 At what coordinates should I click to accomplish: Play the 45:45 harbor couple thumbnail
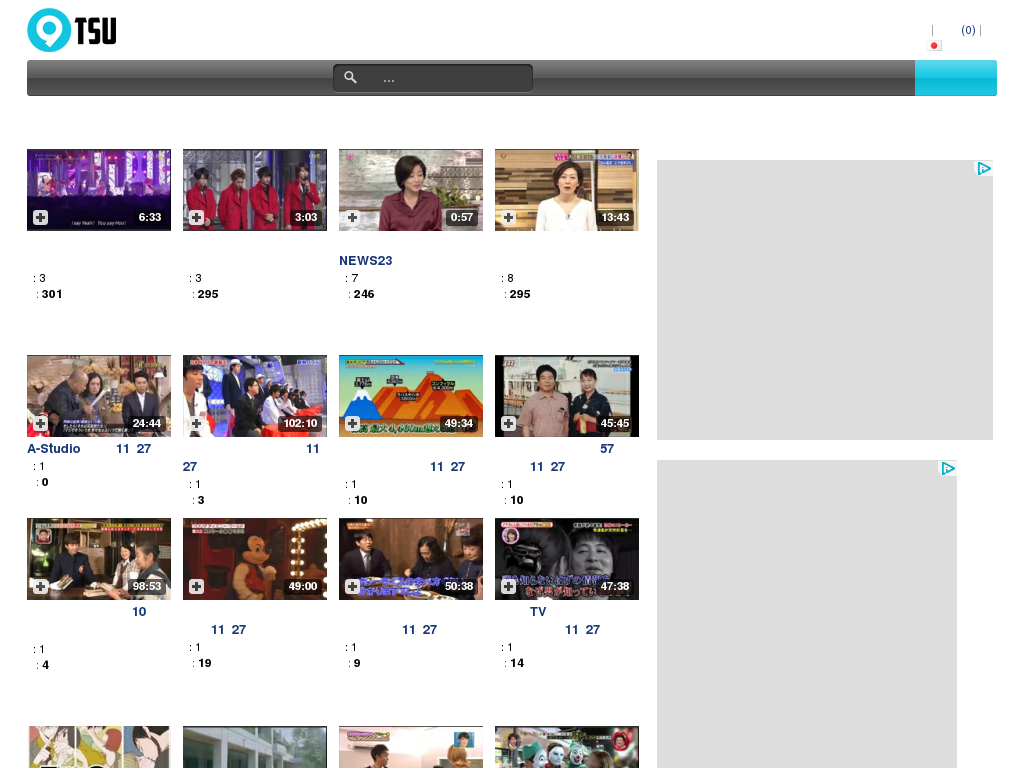coord(567,396)
